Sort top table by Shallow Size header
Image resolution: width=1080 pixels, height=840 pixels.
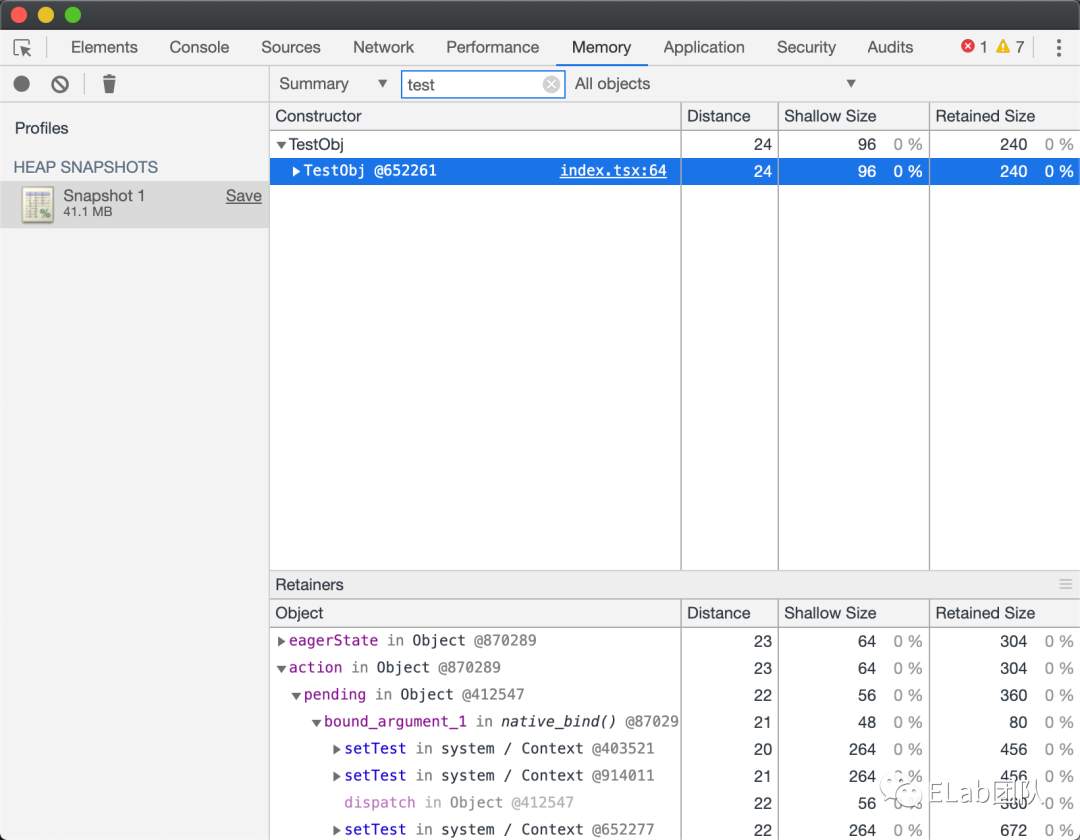[x=853, y=116]
